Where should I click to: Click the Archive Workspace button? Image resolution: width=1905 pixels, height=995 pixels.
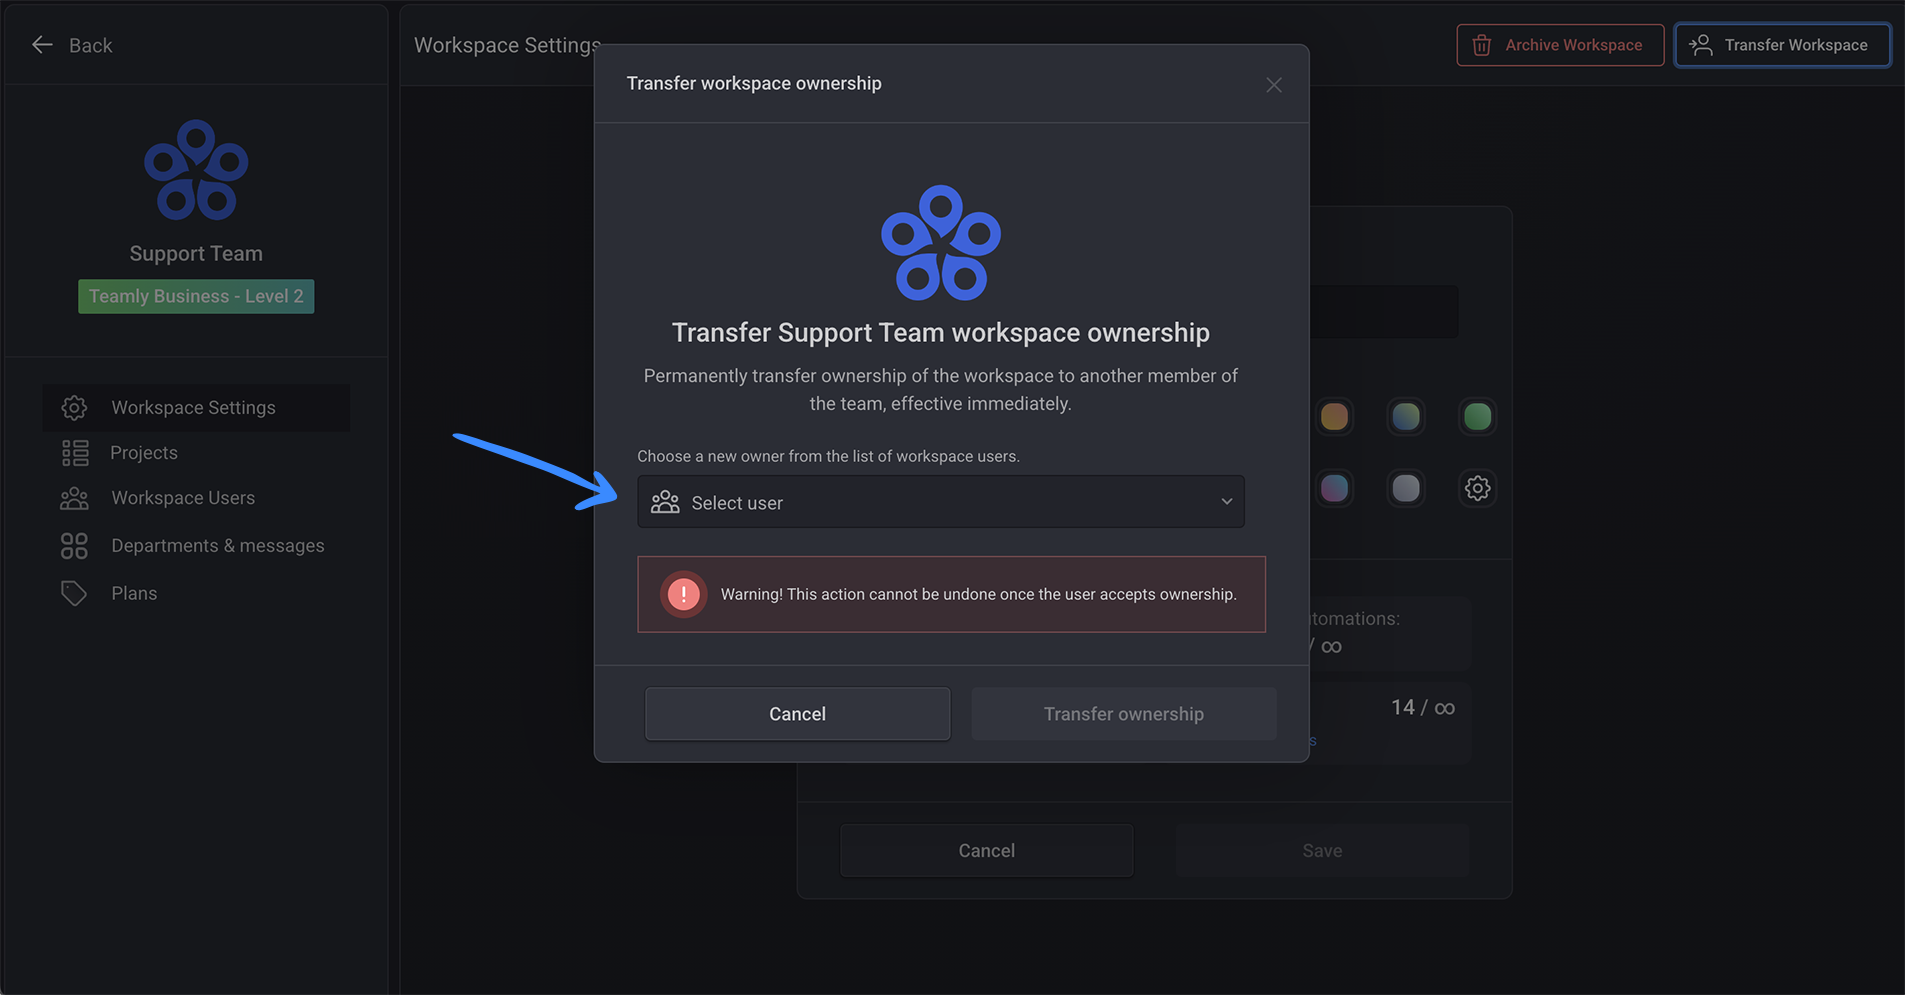coord(1560,45)
